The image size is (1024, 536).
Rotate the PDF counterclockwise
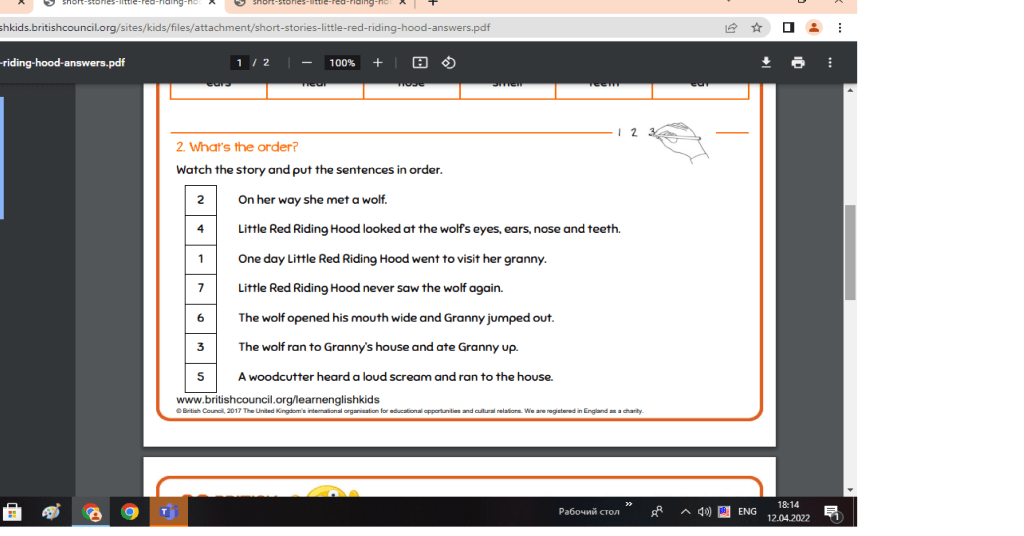[449, 62]
